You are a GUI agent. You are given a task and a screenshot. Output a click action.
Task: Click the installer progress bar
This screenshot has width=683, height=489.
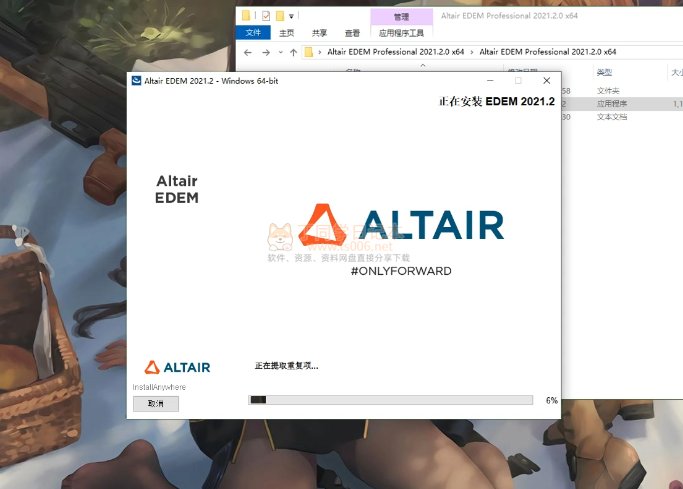tap(390, 400)
